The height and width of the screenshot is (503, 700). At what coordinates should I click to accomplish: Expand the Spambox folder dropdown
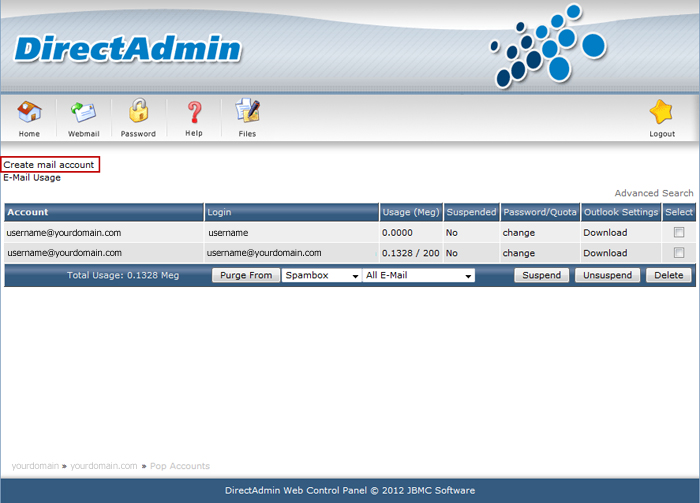[x=321, y=275]
